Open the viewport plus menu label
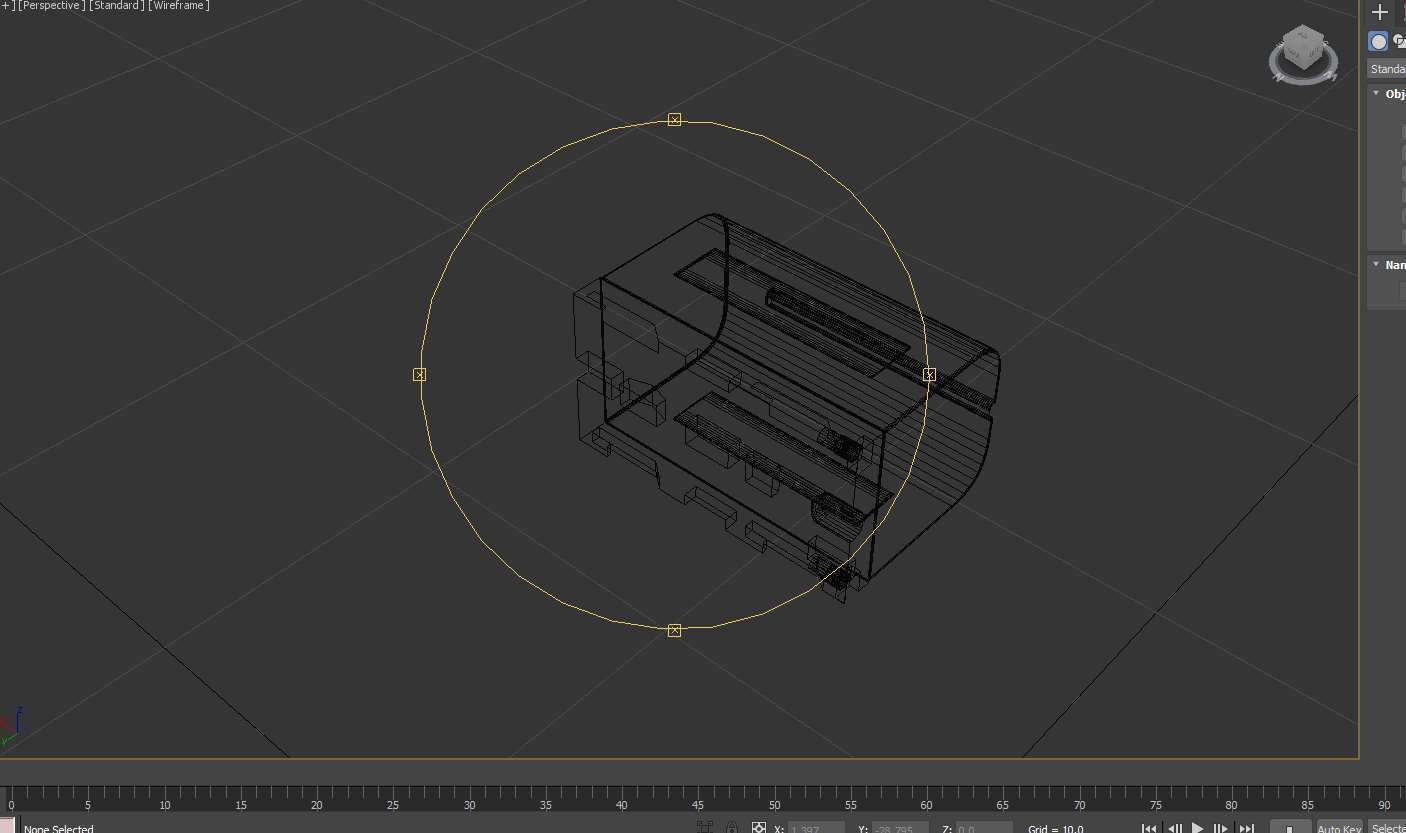Image resolution: width=1406 pixels, height=833 pixels. (x=7, y=6)
